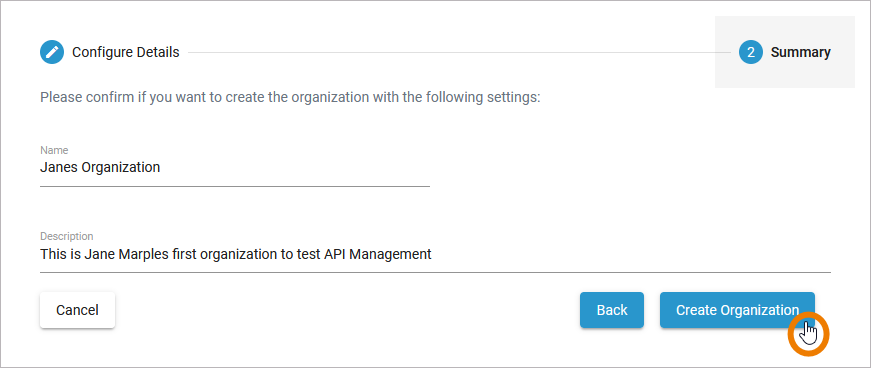Select the Summary step label
Viewport: 871px width, 368px height.
coord(800,52)
